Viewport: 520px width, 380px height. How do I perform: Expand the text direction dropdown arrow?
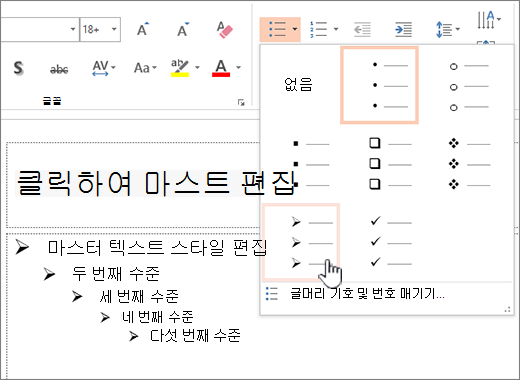499,19
